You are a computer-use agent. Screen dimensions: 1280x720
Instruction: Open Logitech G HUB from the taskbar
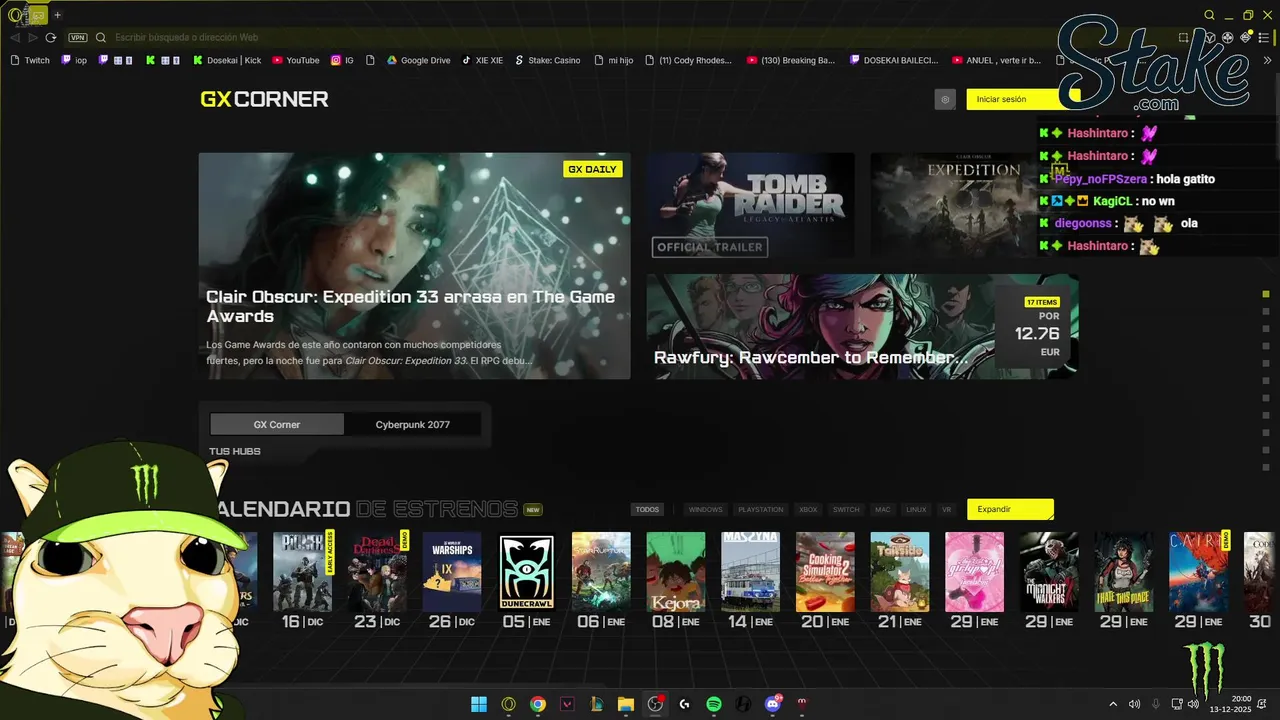tap(684, 704)
